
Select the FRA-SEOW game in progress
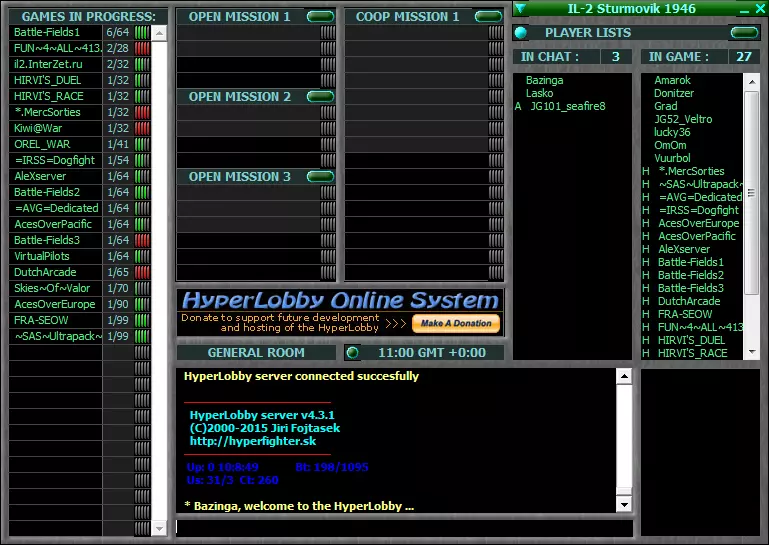pos(79,320)
